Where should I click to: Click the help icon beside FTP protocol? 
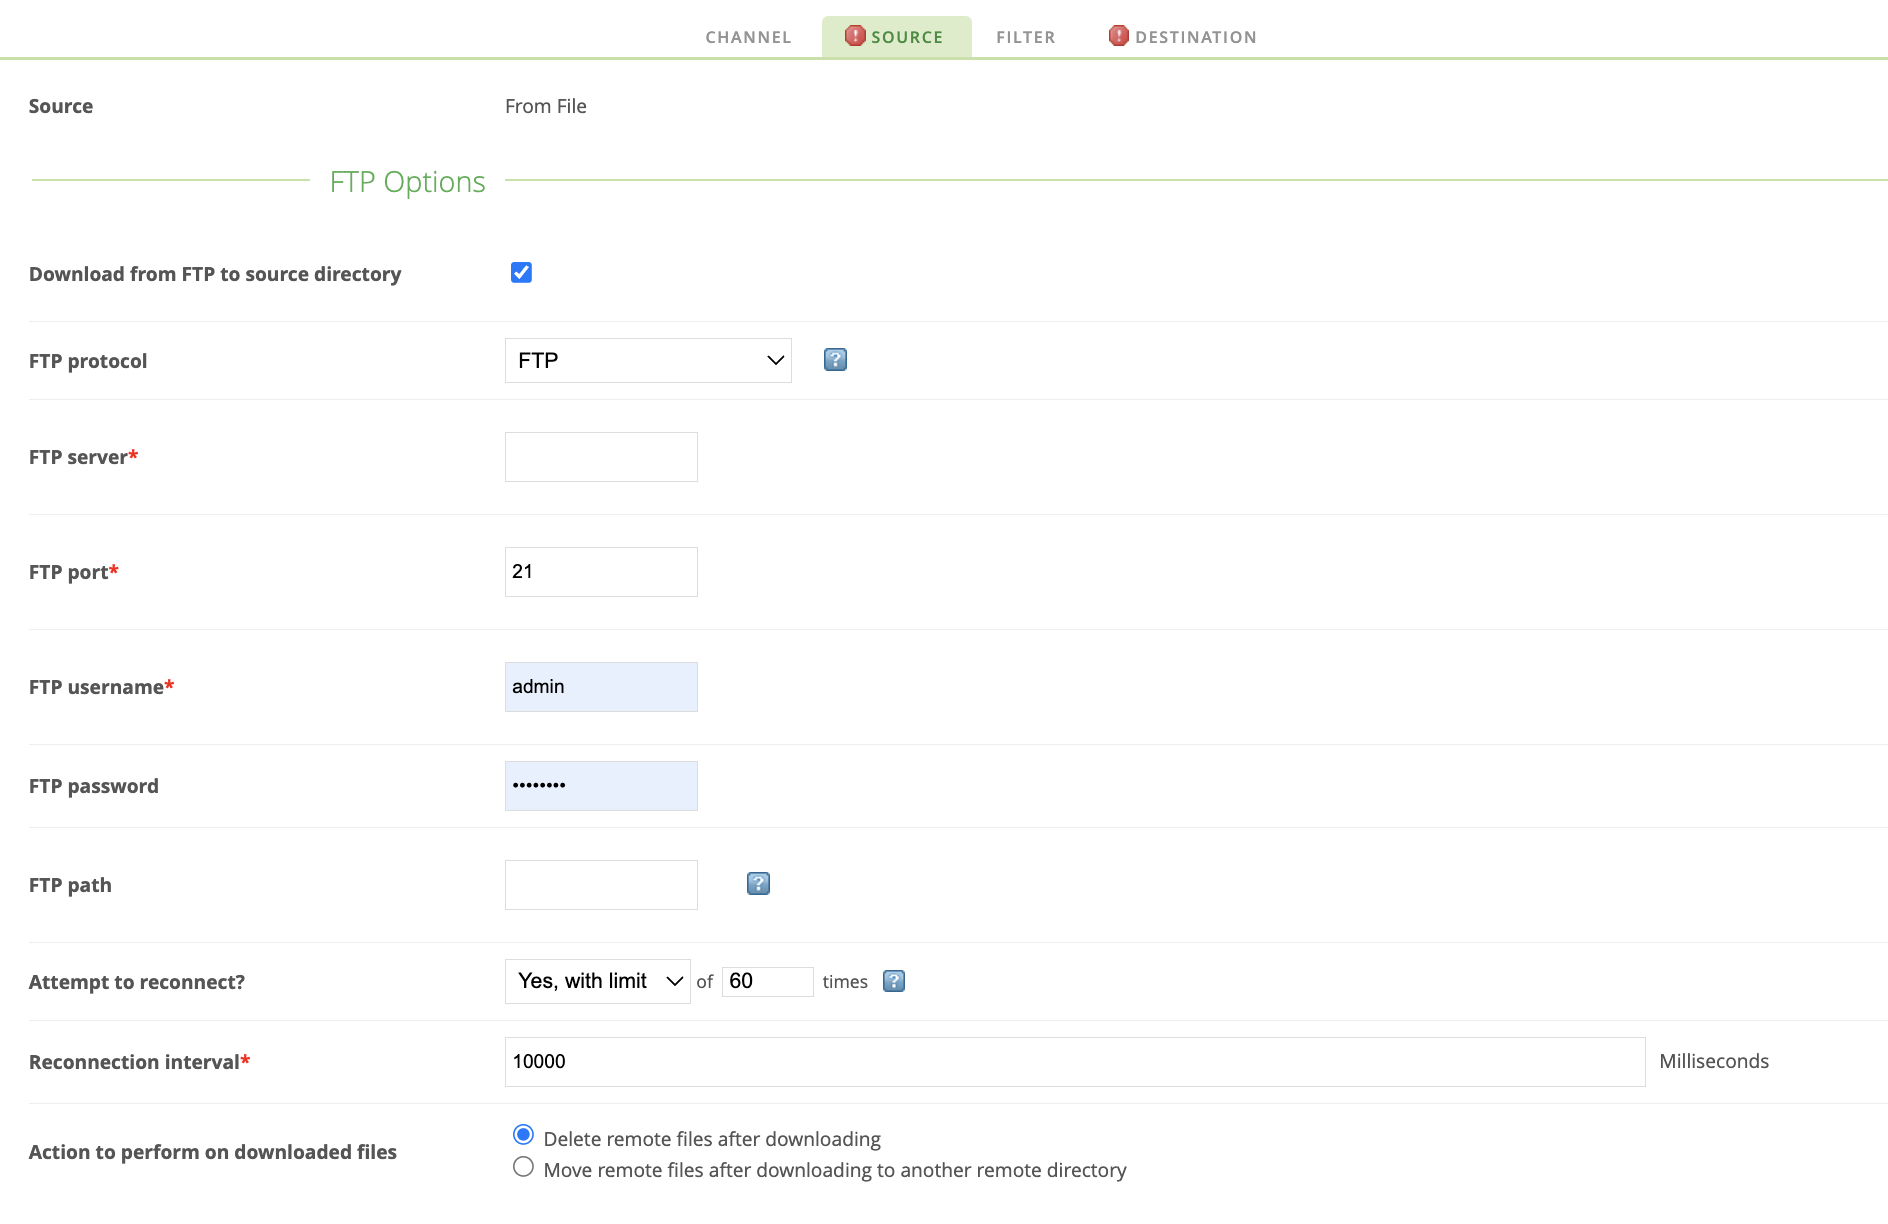[x=835, y=360]
